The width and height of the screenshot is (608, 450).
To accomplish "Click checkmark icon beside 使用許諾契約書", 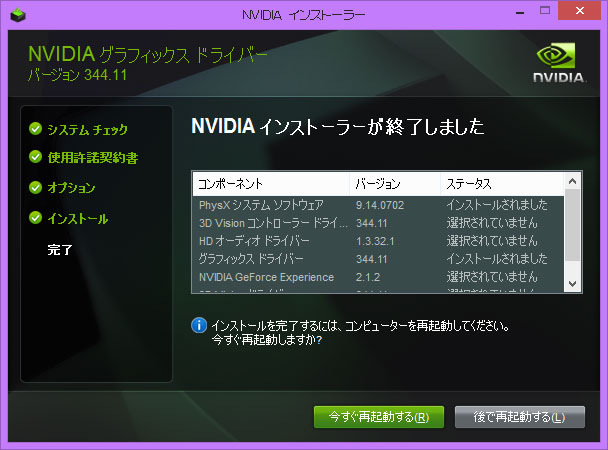I will [35, 157].
